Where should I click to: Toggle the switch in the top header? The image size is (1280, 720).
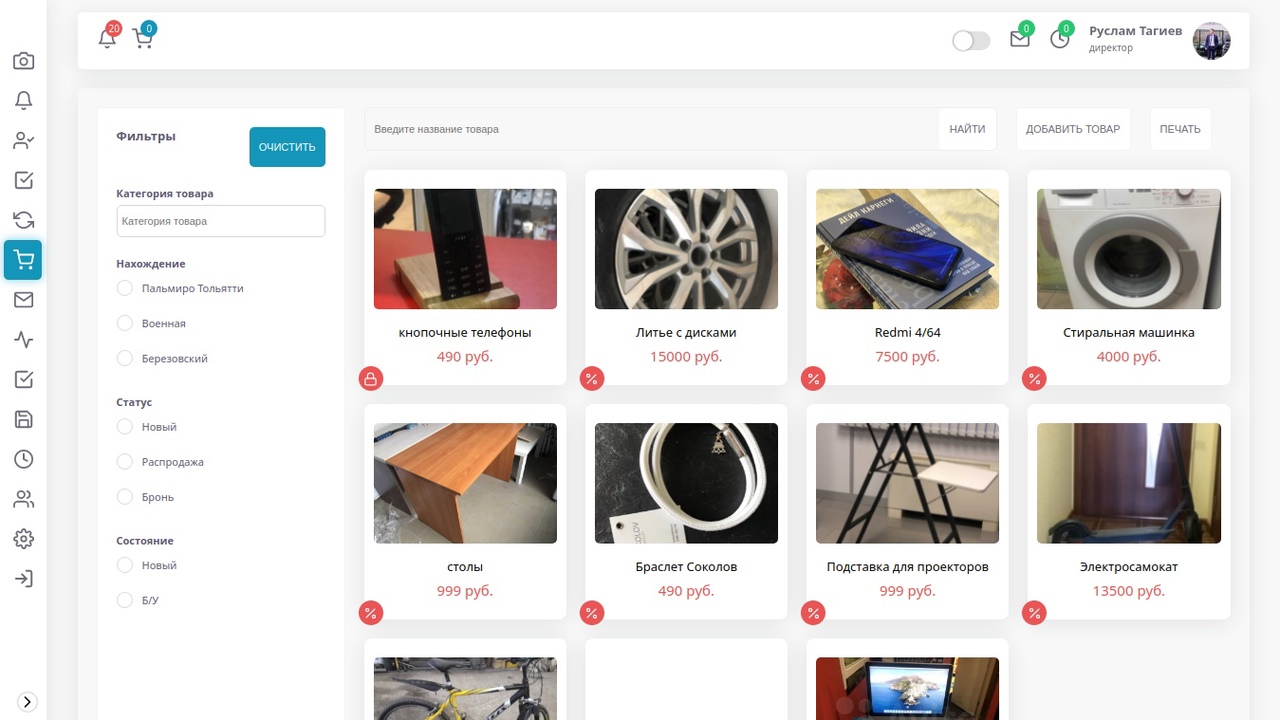point(971,41)
